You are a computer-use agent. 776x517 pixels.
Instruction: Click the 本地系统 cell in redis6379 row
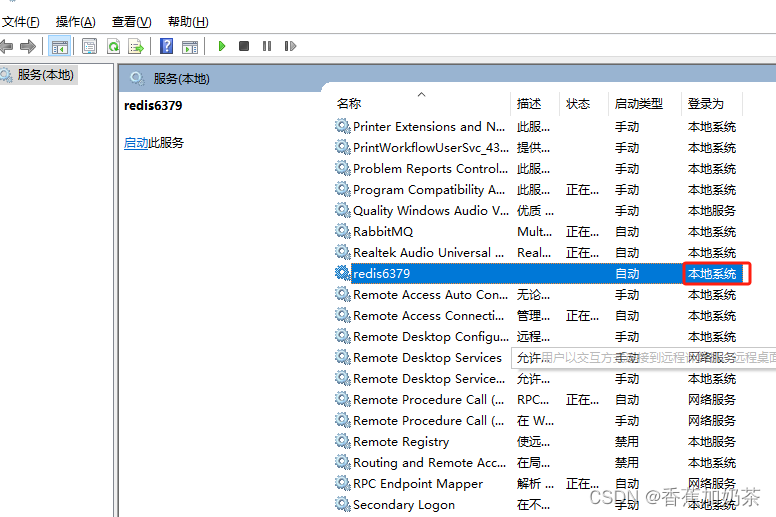click(712, 274)
